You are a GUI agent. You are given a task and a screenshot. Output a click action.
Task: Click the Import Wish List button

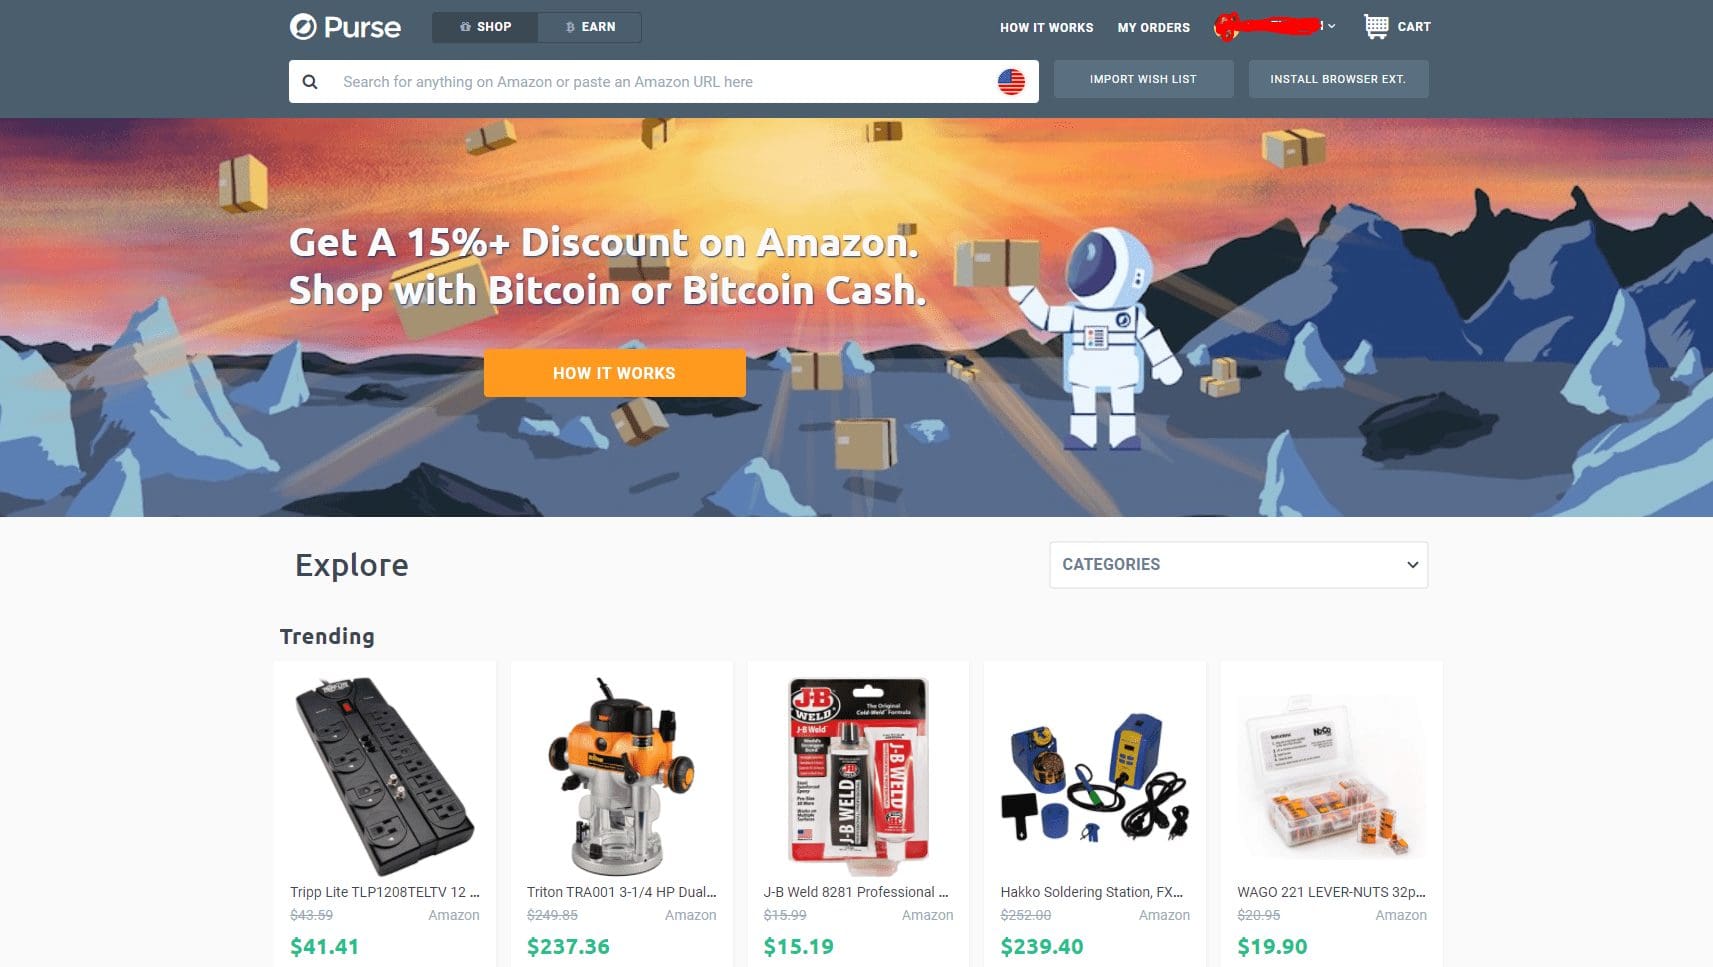point(1143,79)
